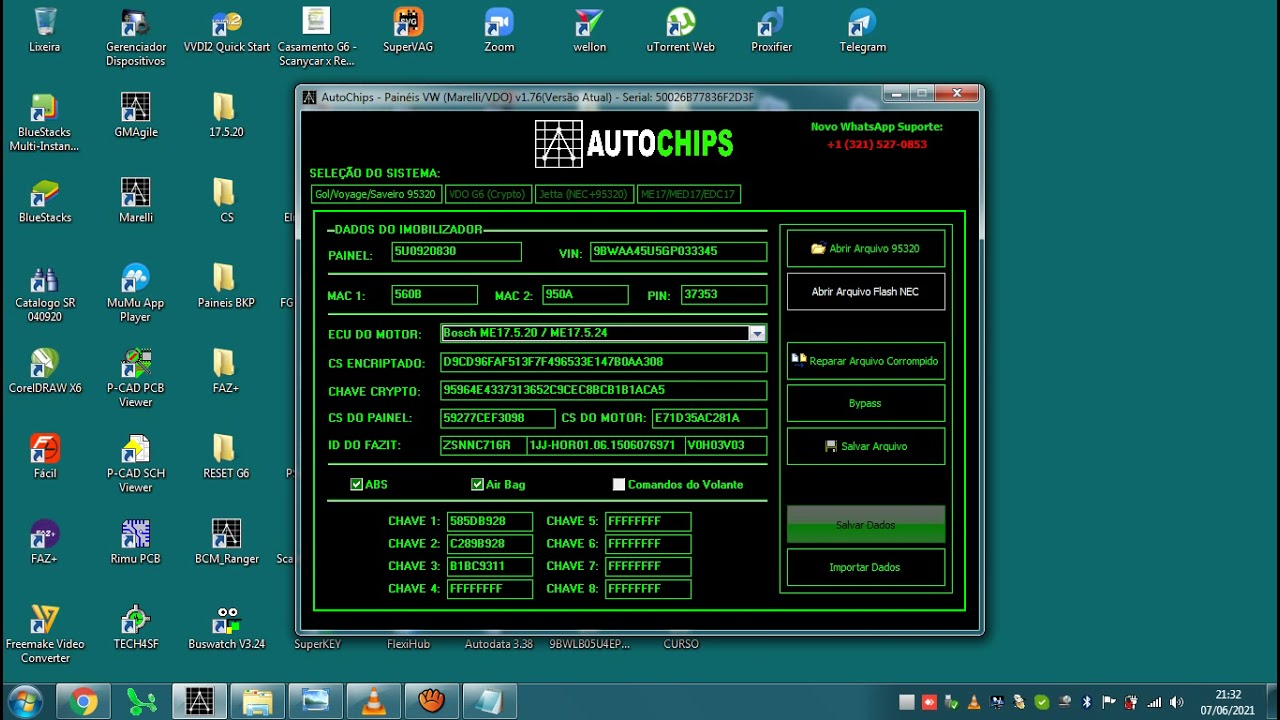Open the taskbar clock showing 21:32
The height and width of the screenshot is (720, 1280).
tap(1228, 702)
